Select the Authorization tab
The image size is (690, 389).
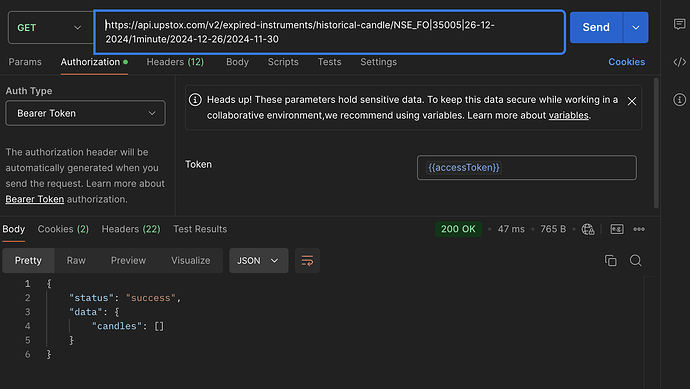tap(94, 62)
